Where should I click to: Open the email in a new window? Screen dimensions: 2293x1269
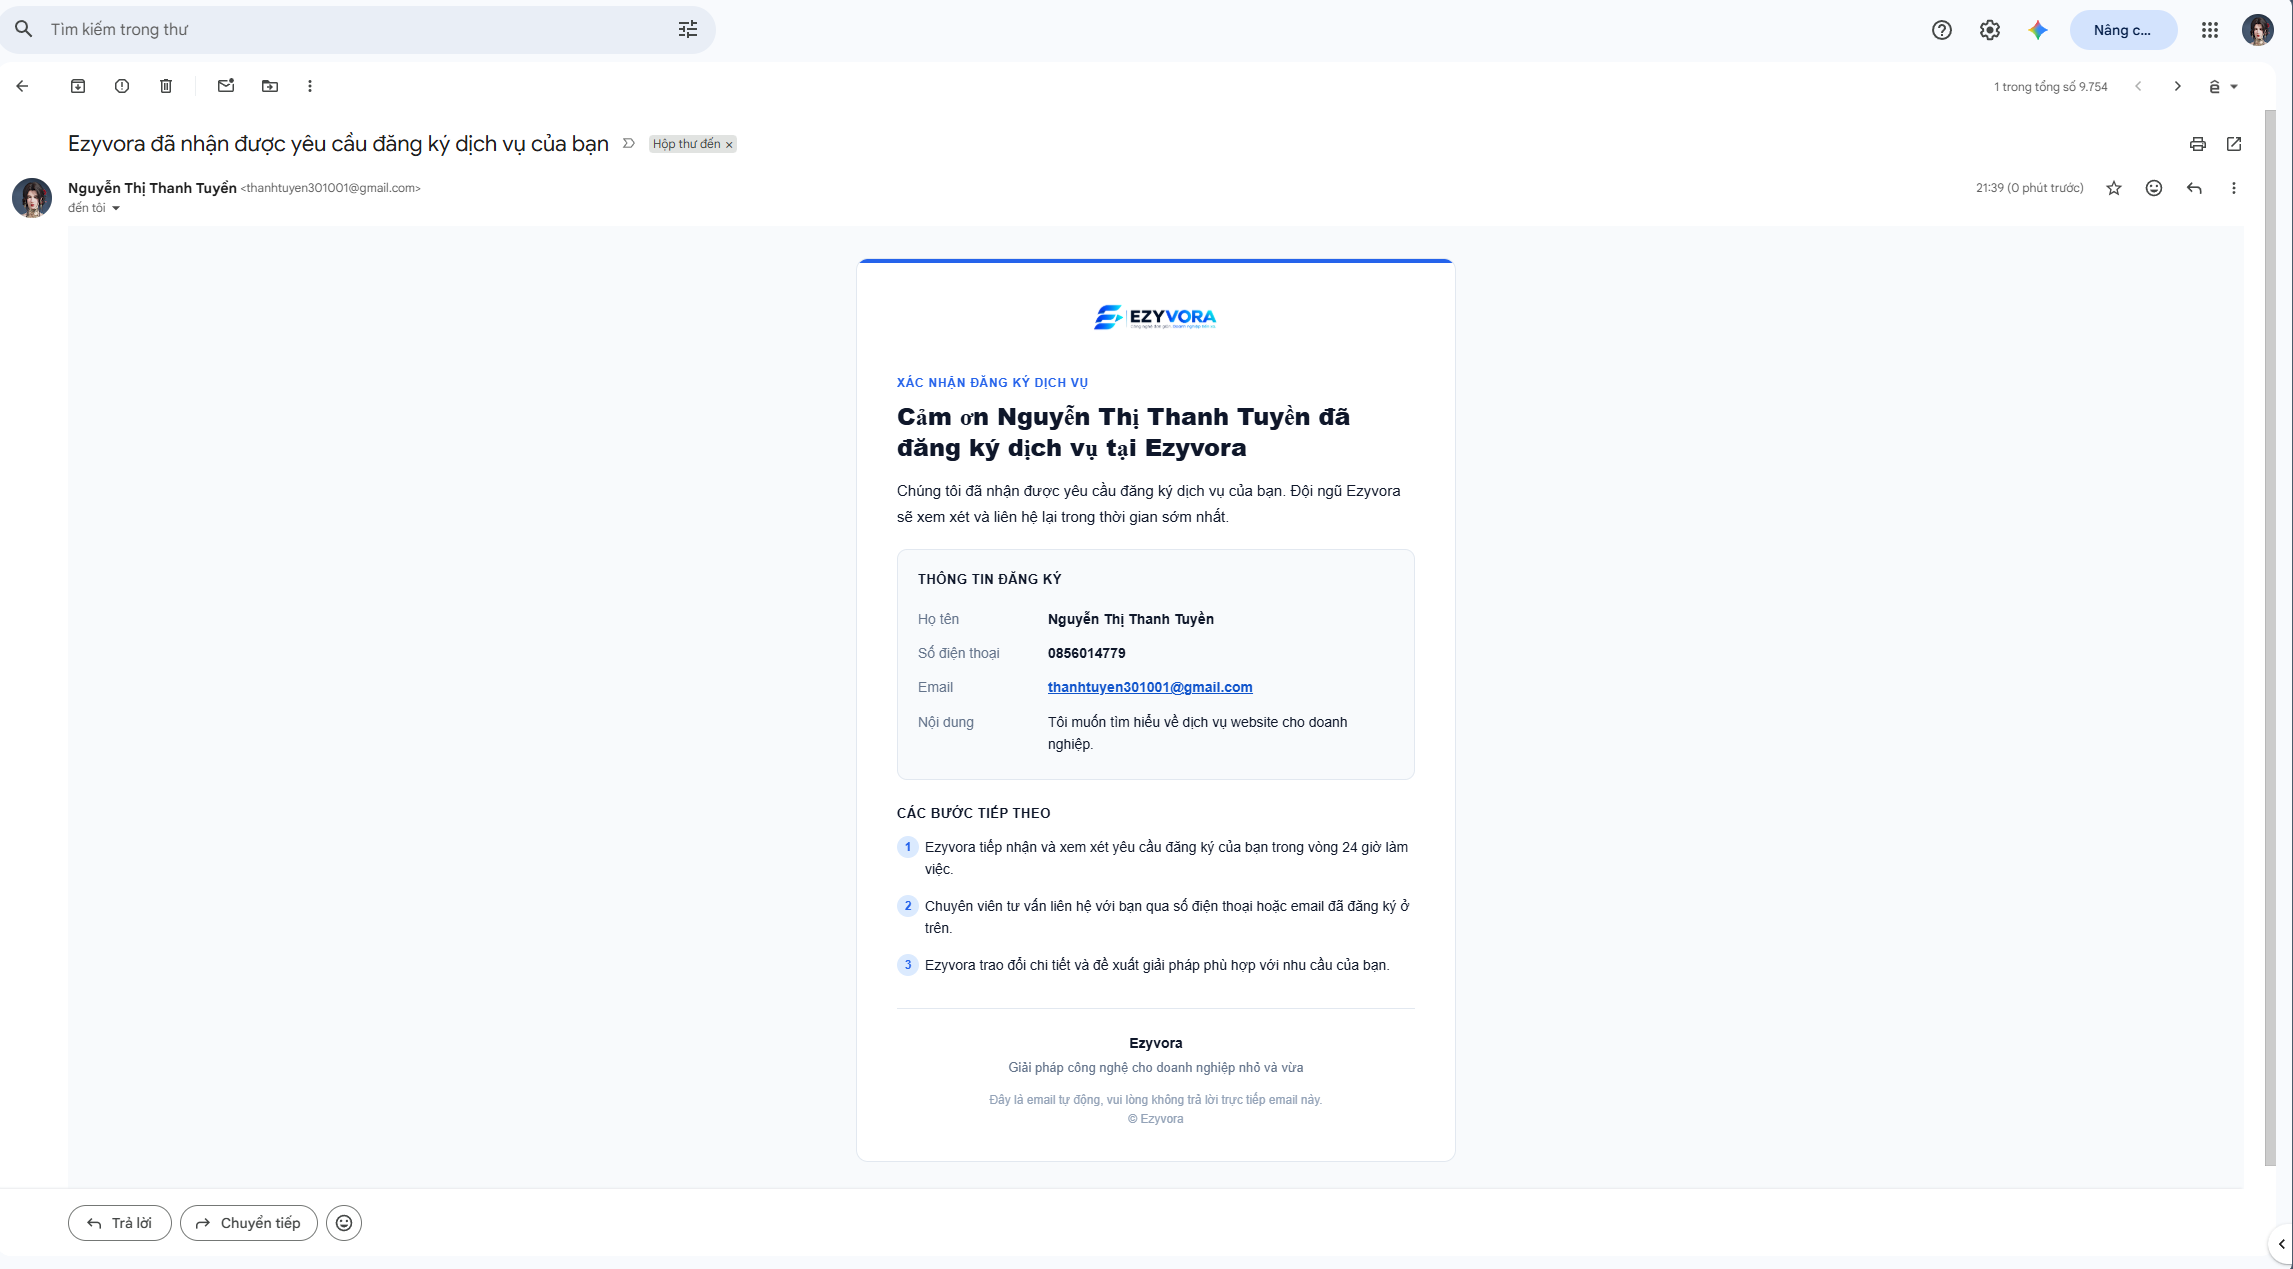click(x=2234, y=144)
